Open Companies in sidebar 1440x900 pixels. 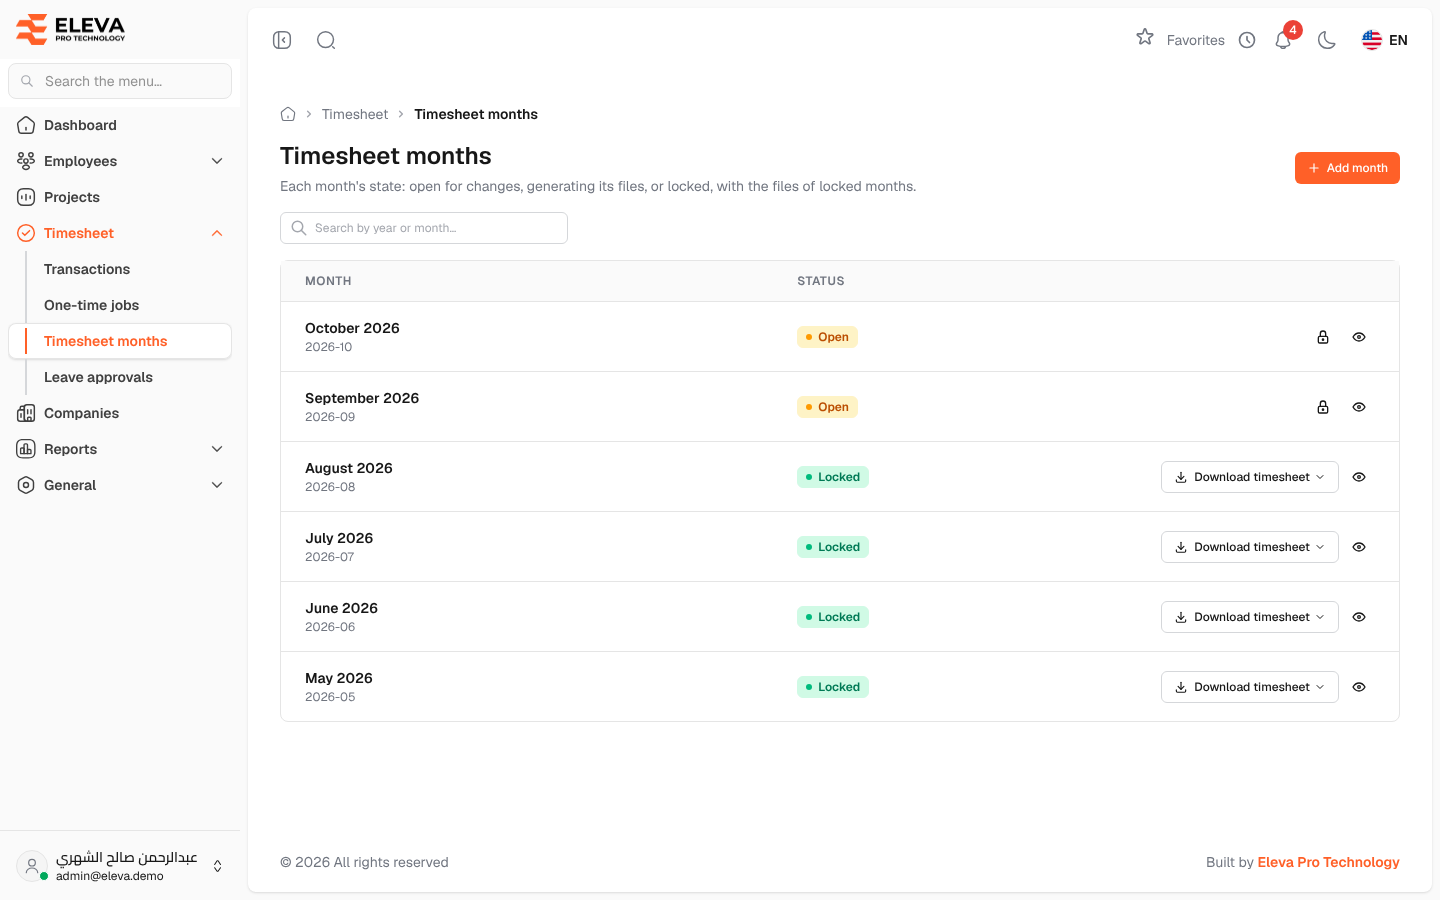coord(120,413)
